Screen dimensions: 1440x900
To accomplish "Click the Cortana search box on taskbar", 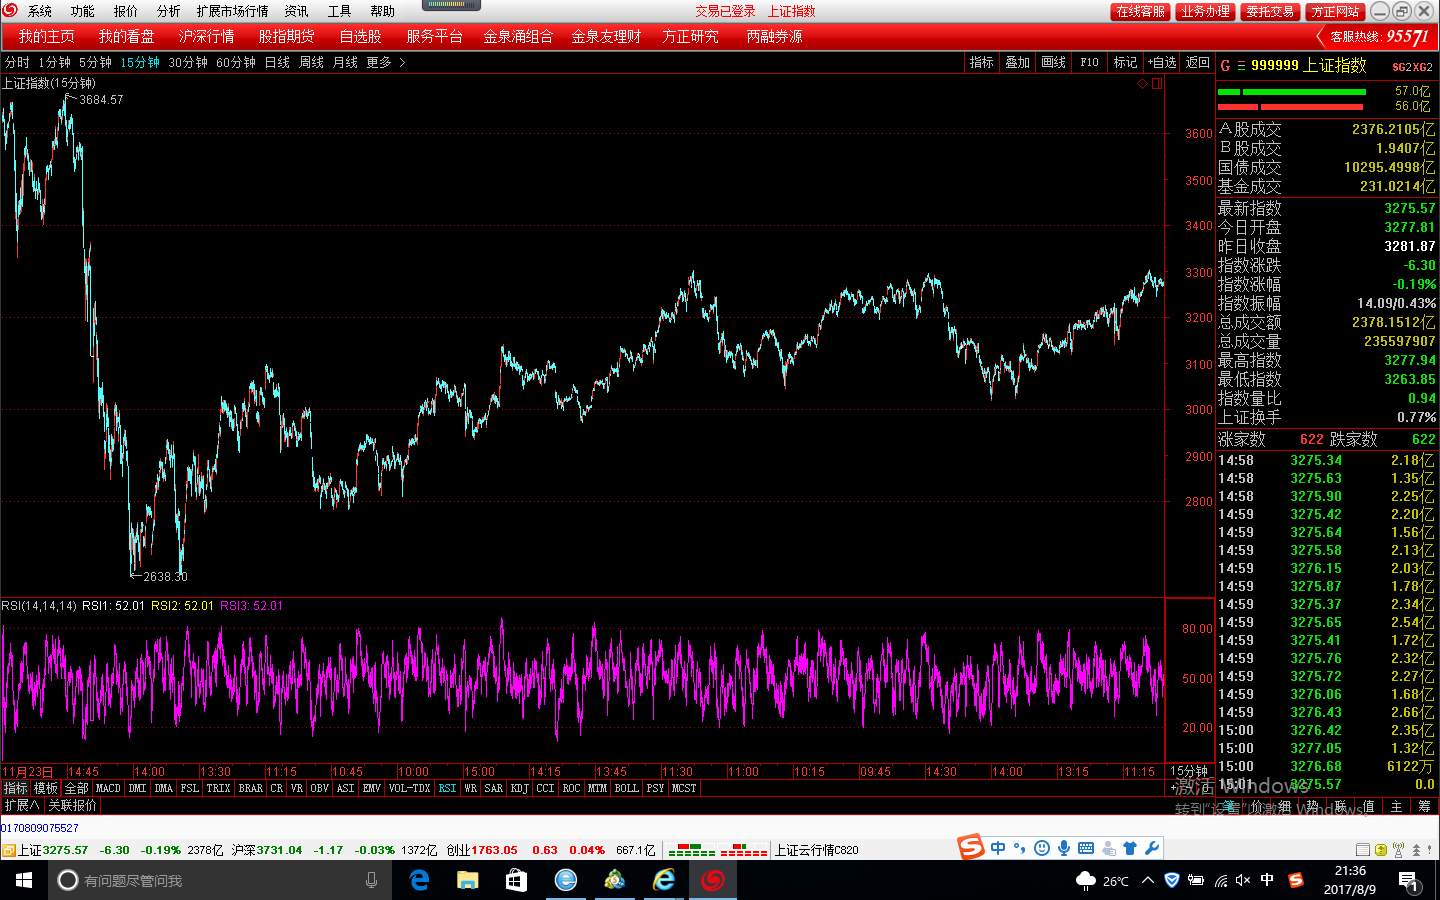I will [x=220, y=880].
